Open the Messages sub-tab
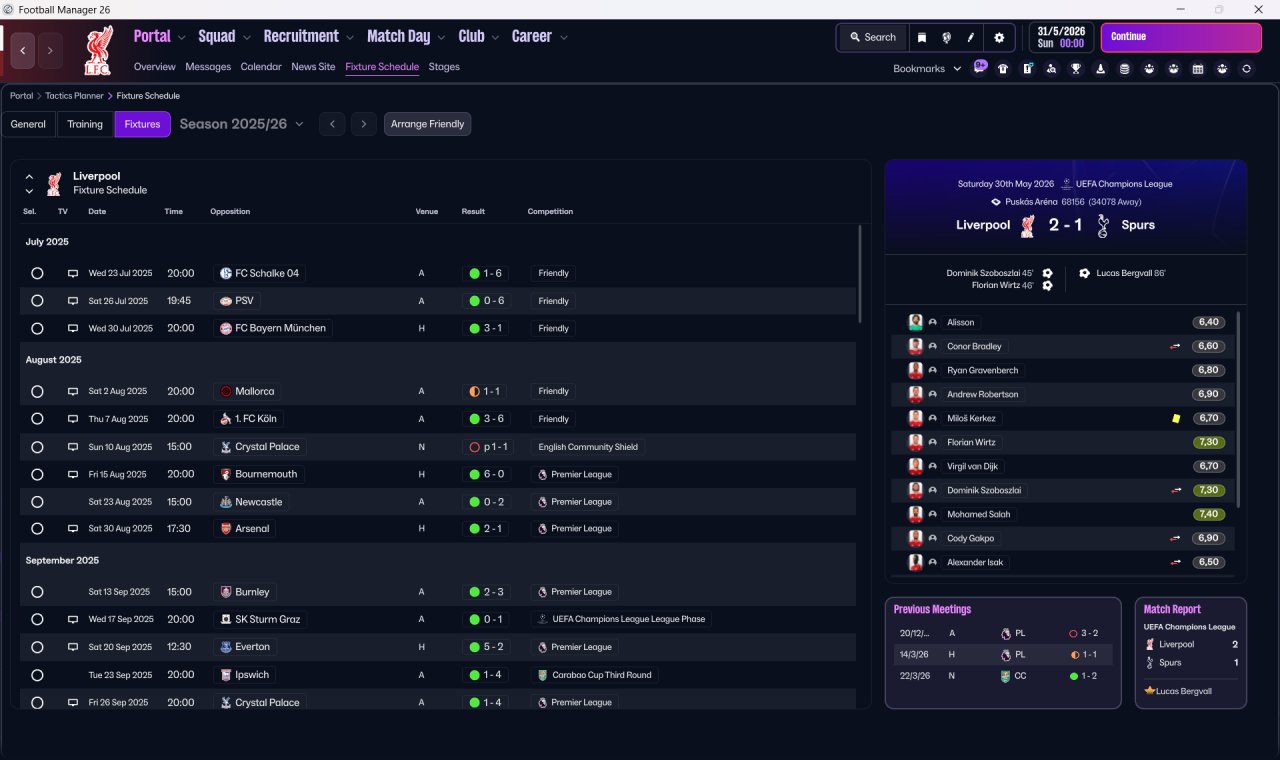This screenshot has height=760, width=1280. pos(208,67)
